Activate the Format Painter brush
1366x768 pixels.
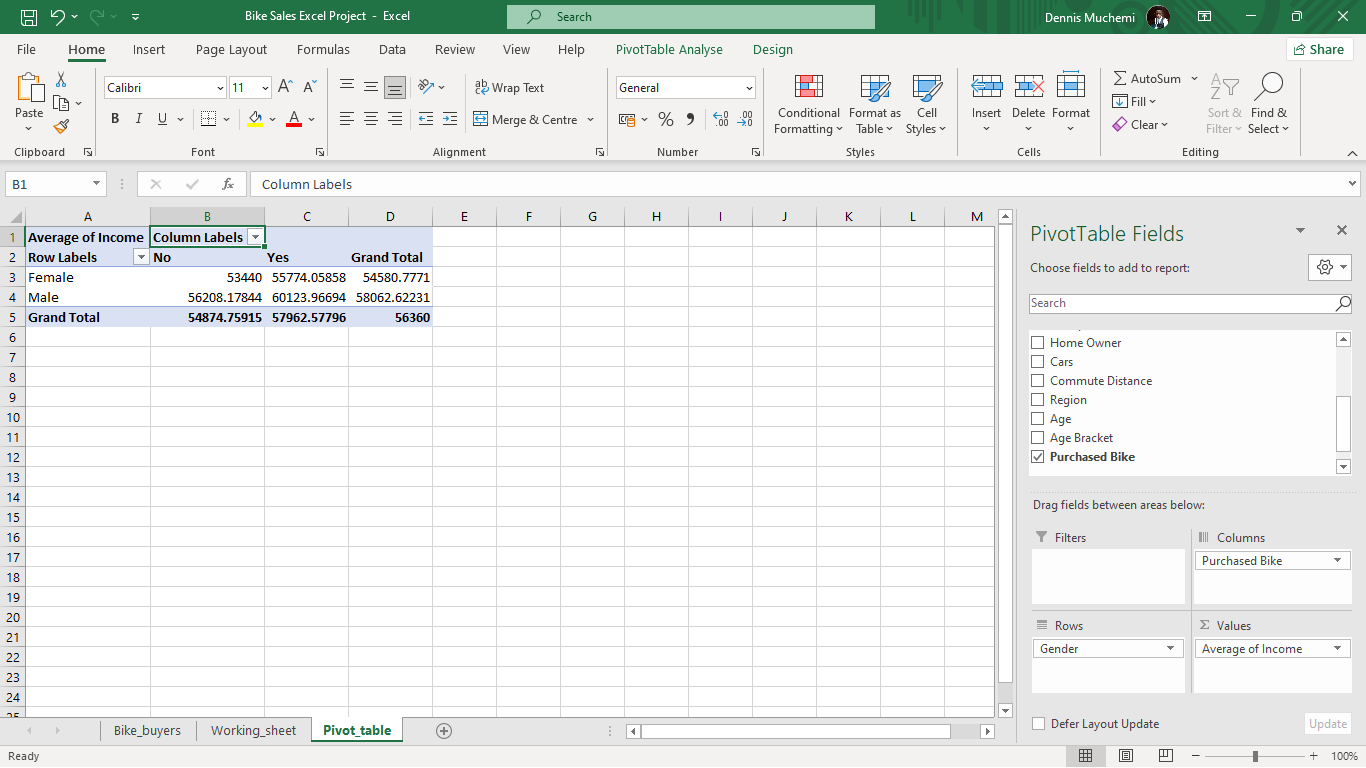point(61,126)
